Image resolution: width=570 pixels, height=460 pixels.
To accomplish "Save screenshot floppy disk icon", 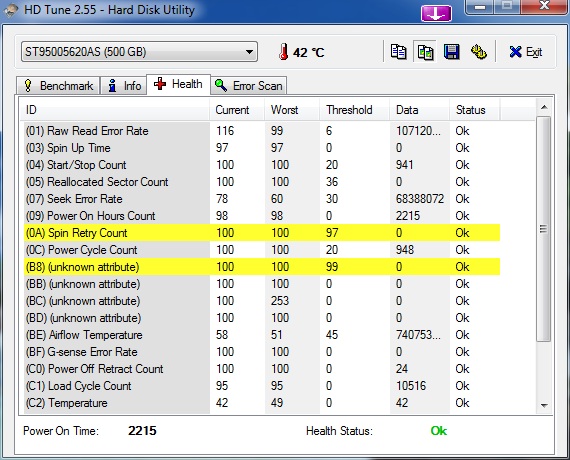I will click(452, 52).
